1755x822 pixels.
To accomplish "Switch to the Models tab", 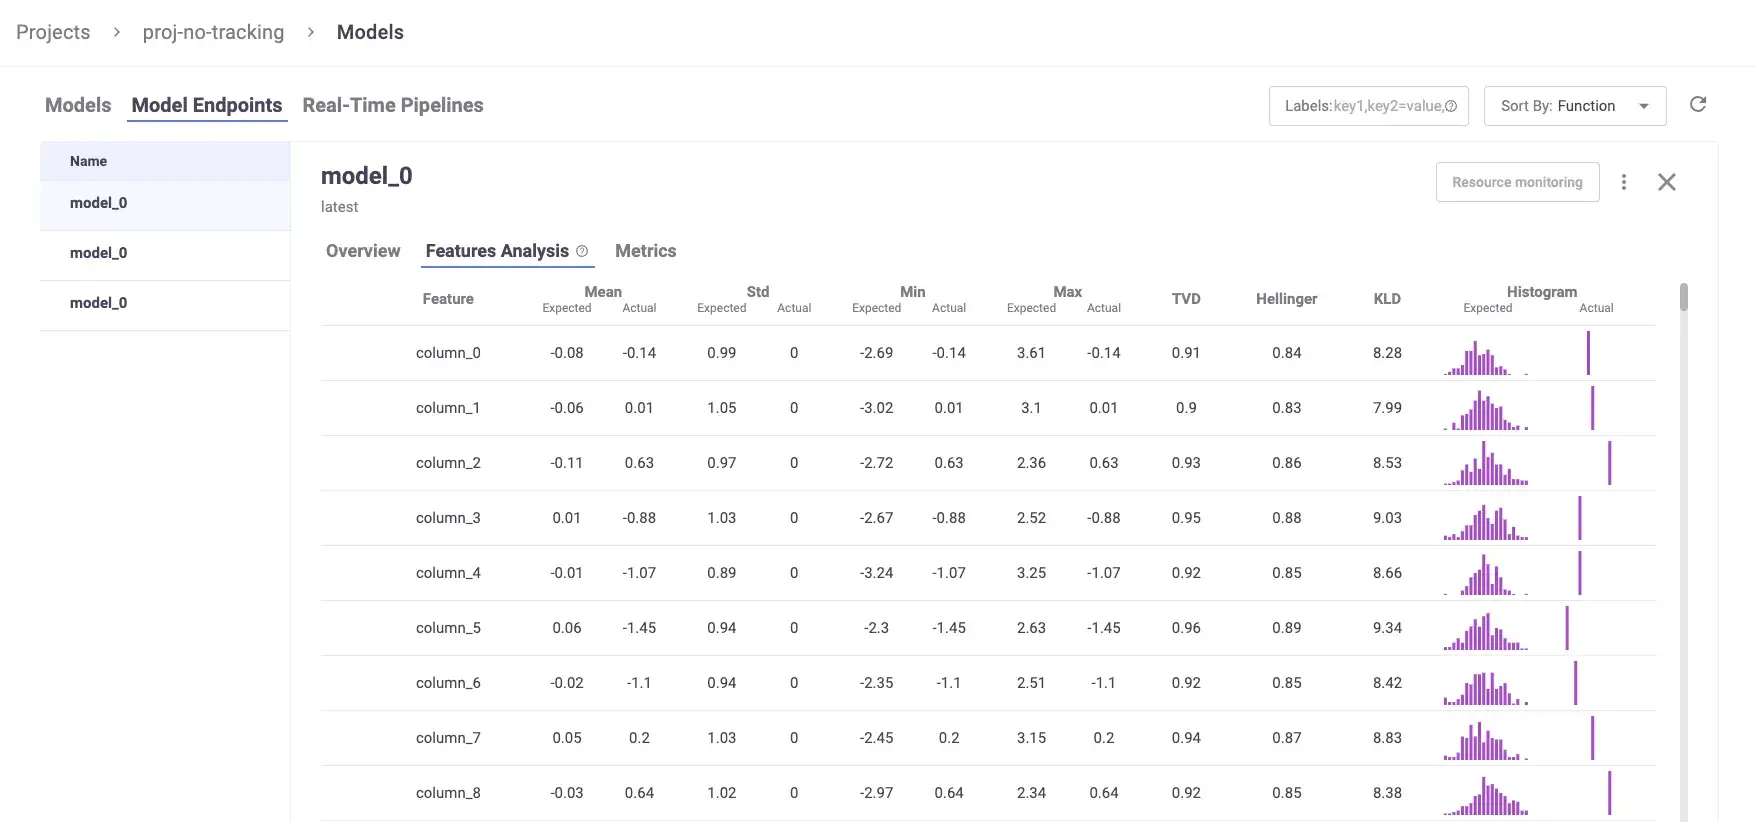I will 78,105.
